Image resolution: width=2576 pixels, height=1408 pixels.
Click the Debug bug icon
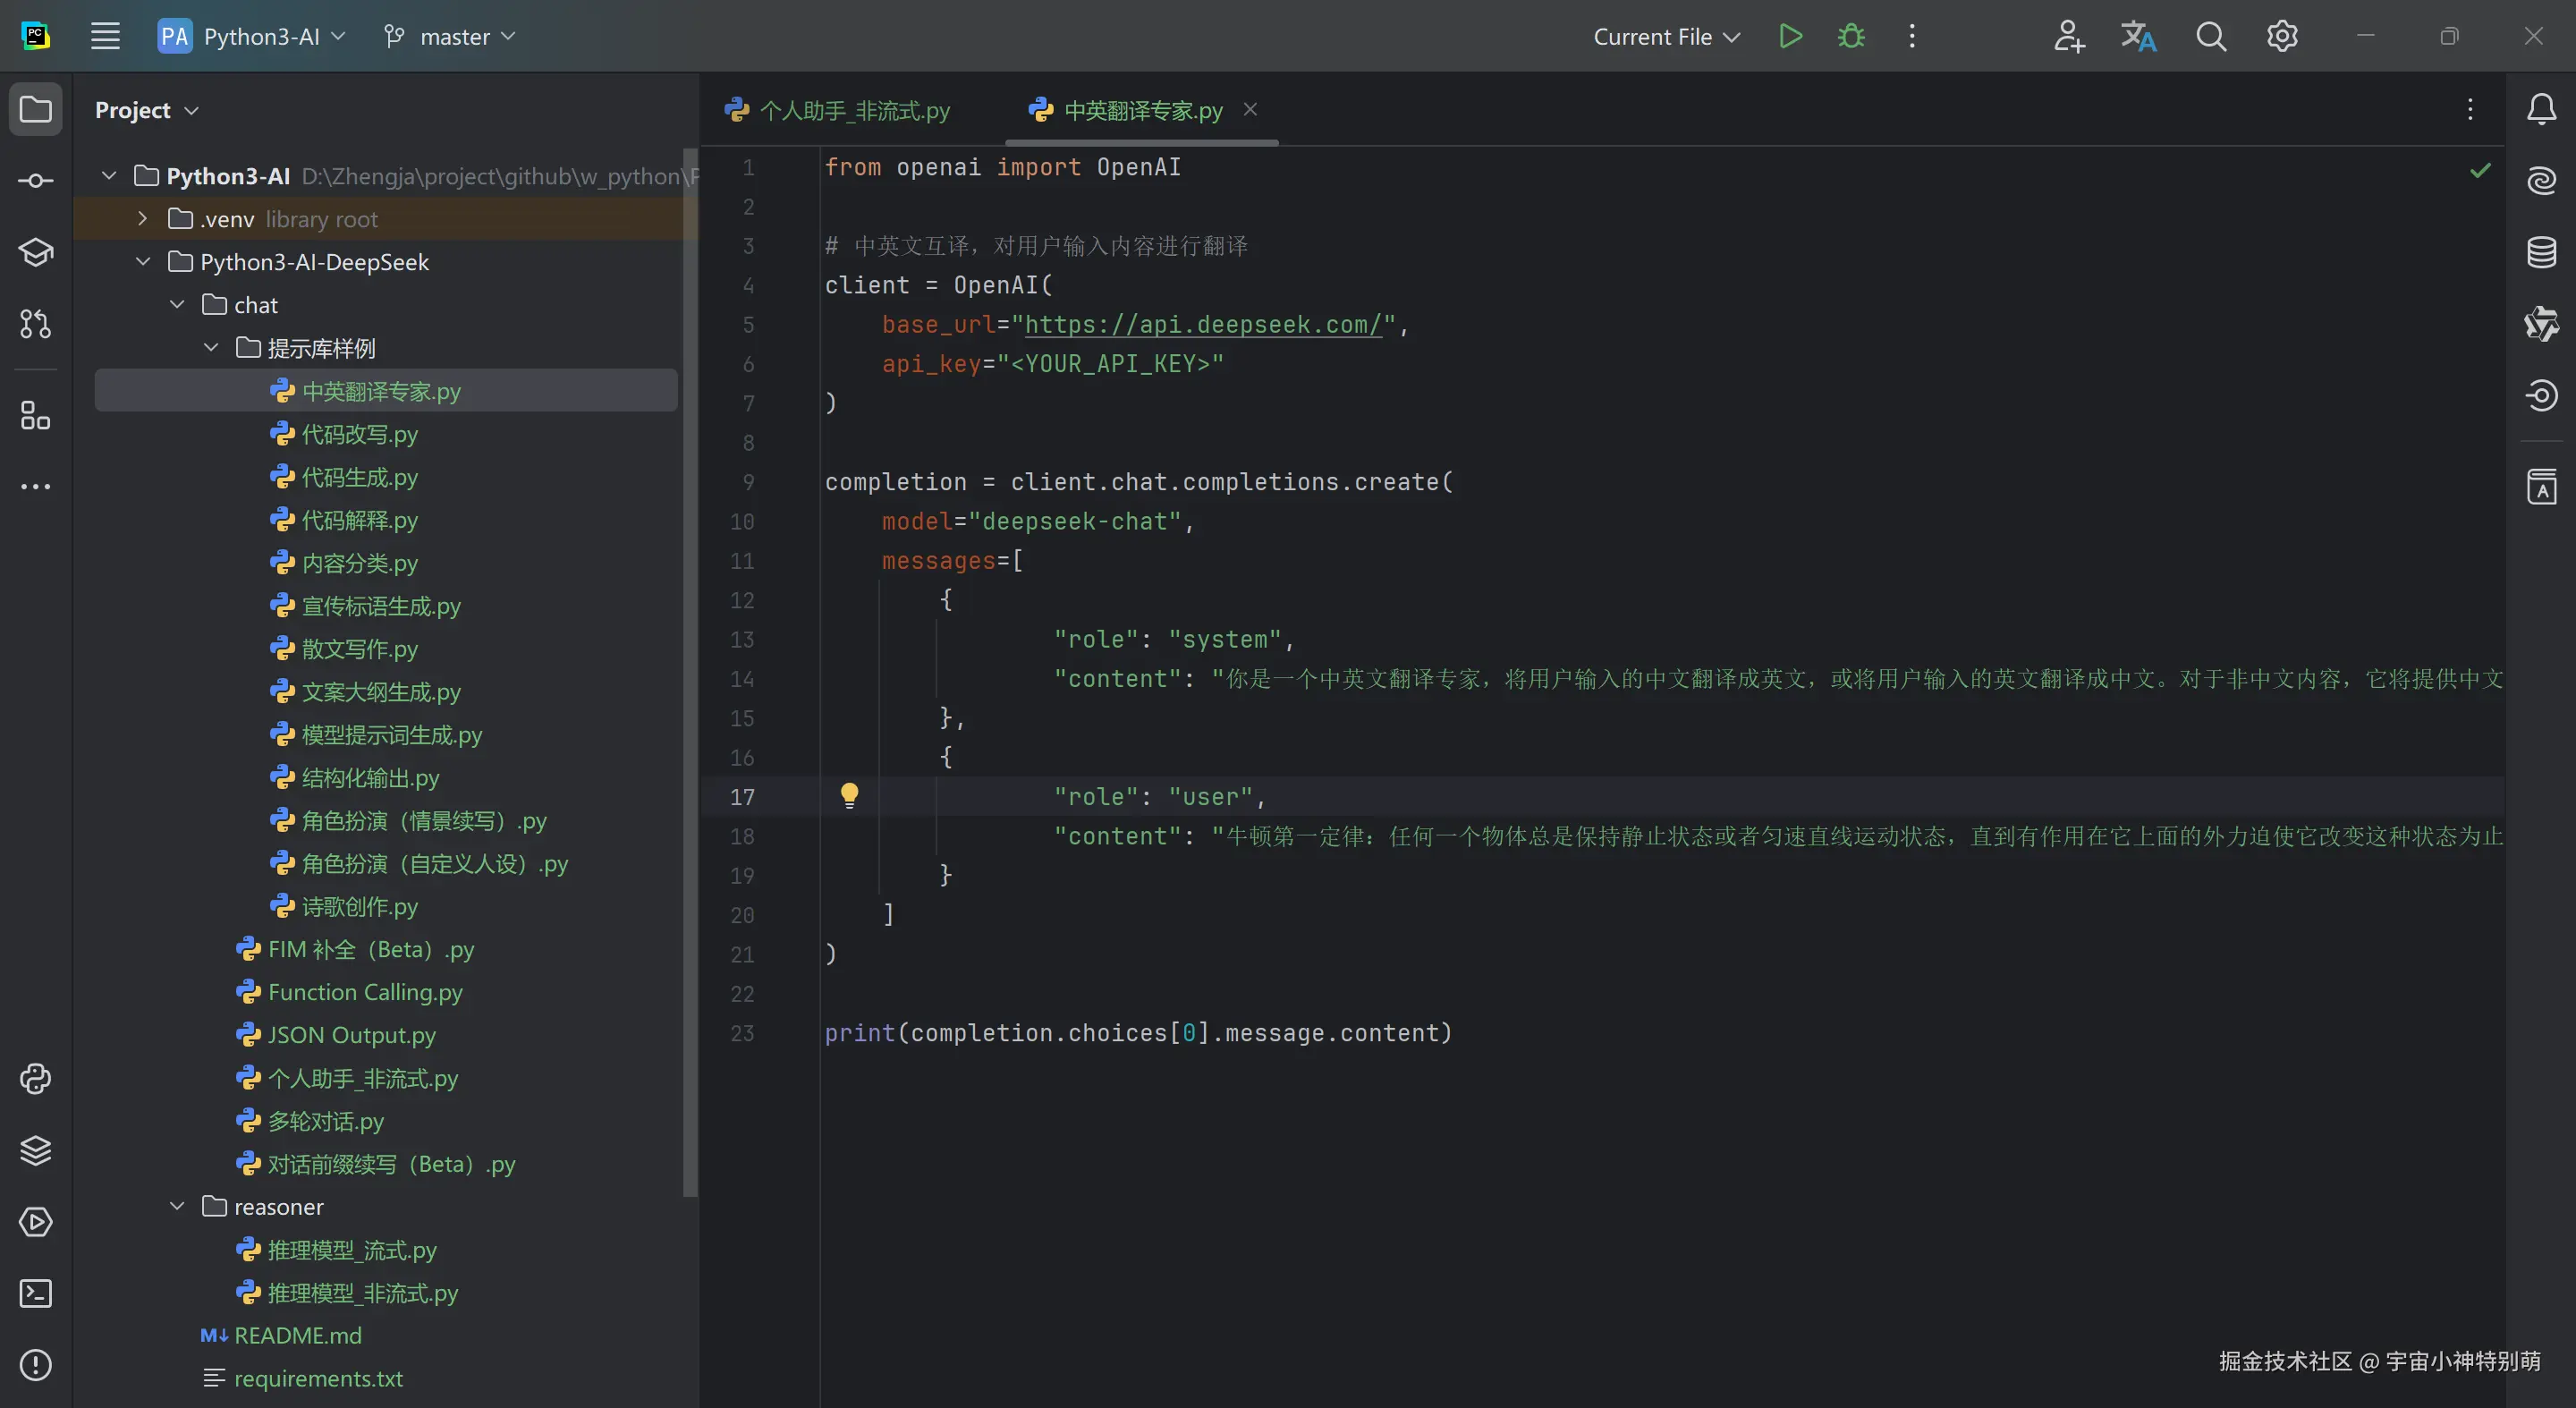tap(1851, 37)
